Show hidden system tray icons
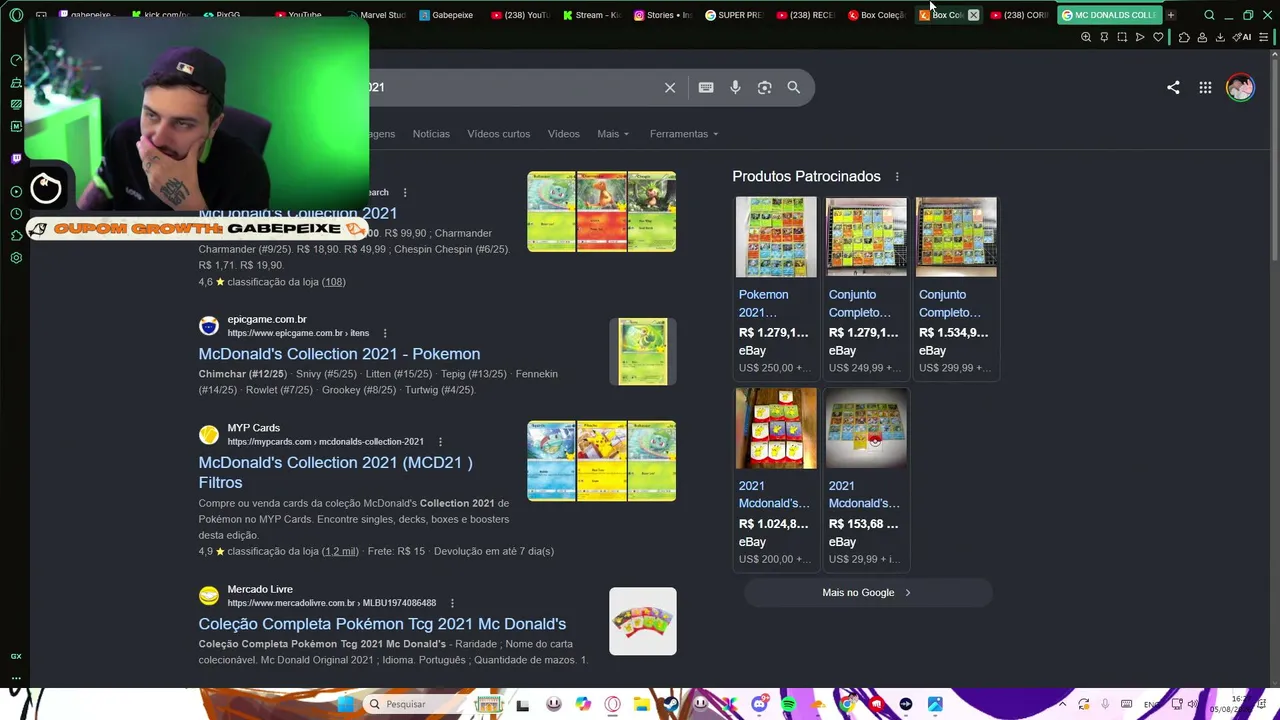Image resolution: width=1280 pixels, height=720 pixels. click(1062, 704)
